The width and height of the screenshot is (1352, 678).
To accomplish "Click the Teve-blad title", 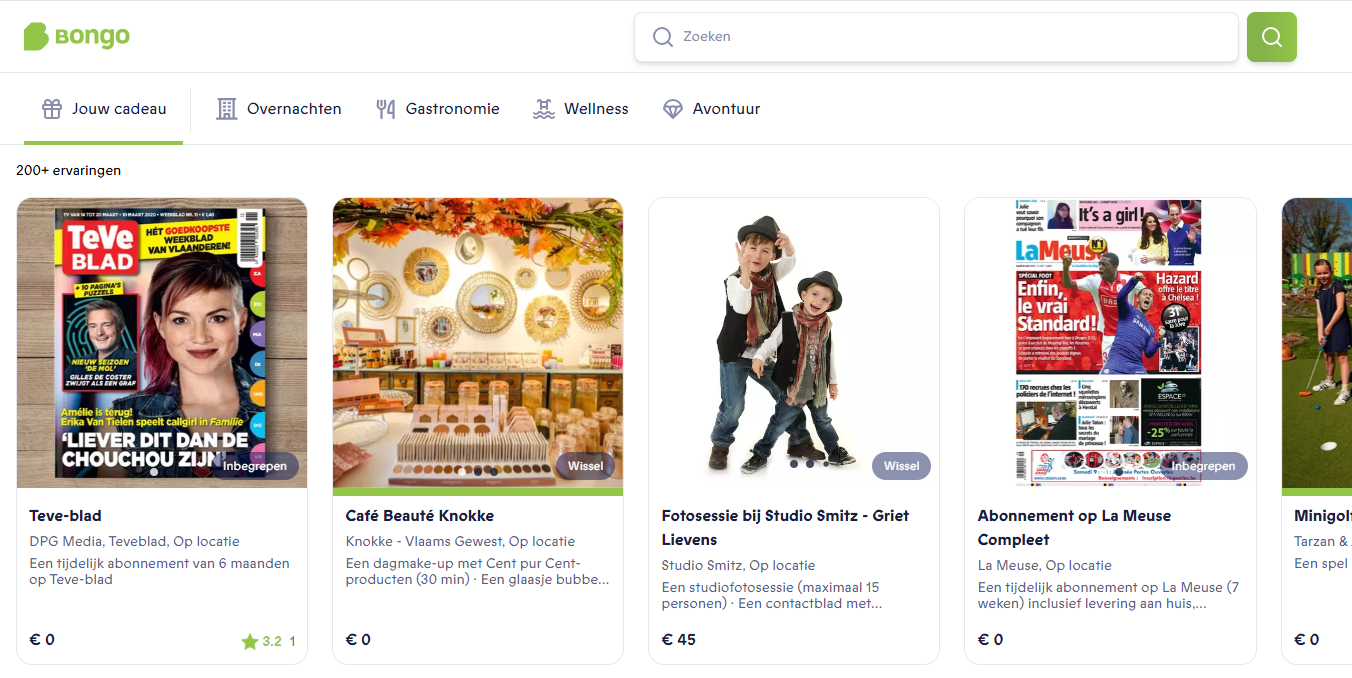I will tap(66, 516).
